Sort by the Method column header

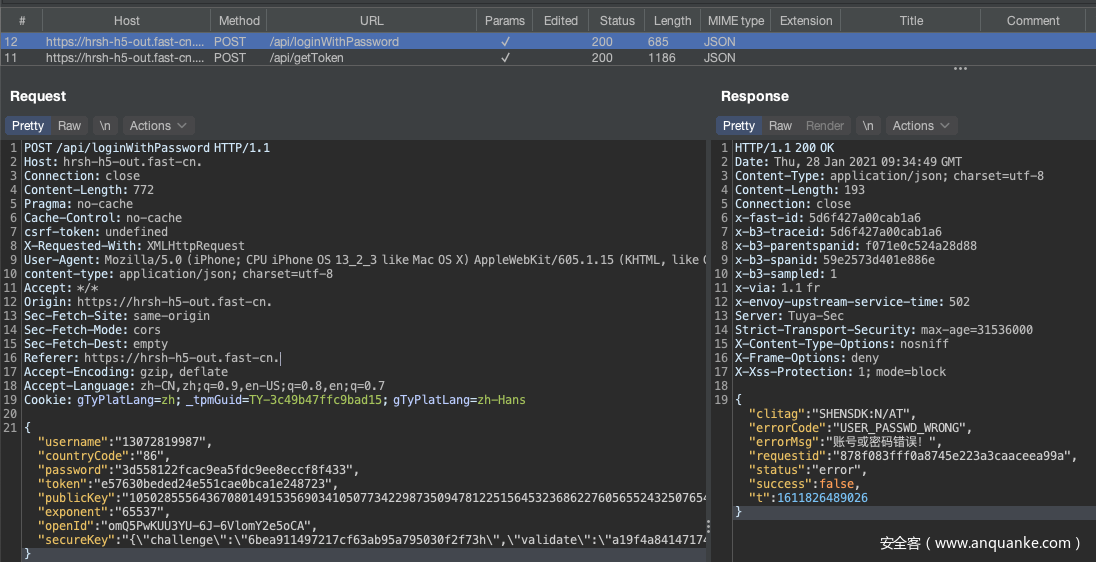(239, 21)
